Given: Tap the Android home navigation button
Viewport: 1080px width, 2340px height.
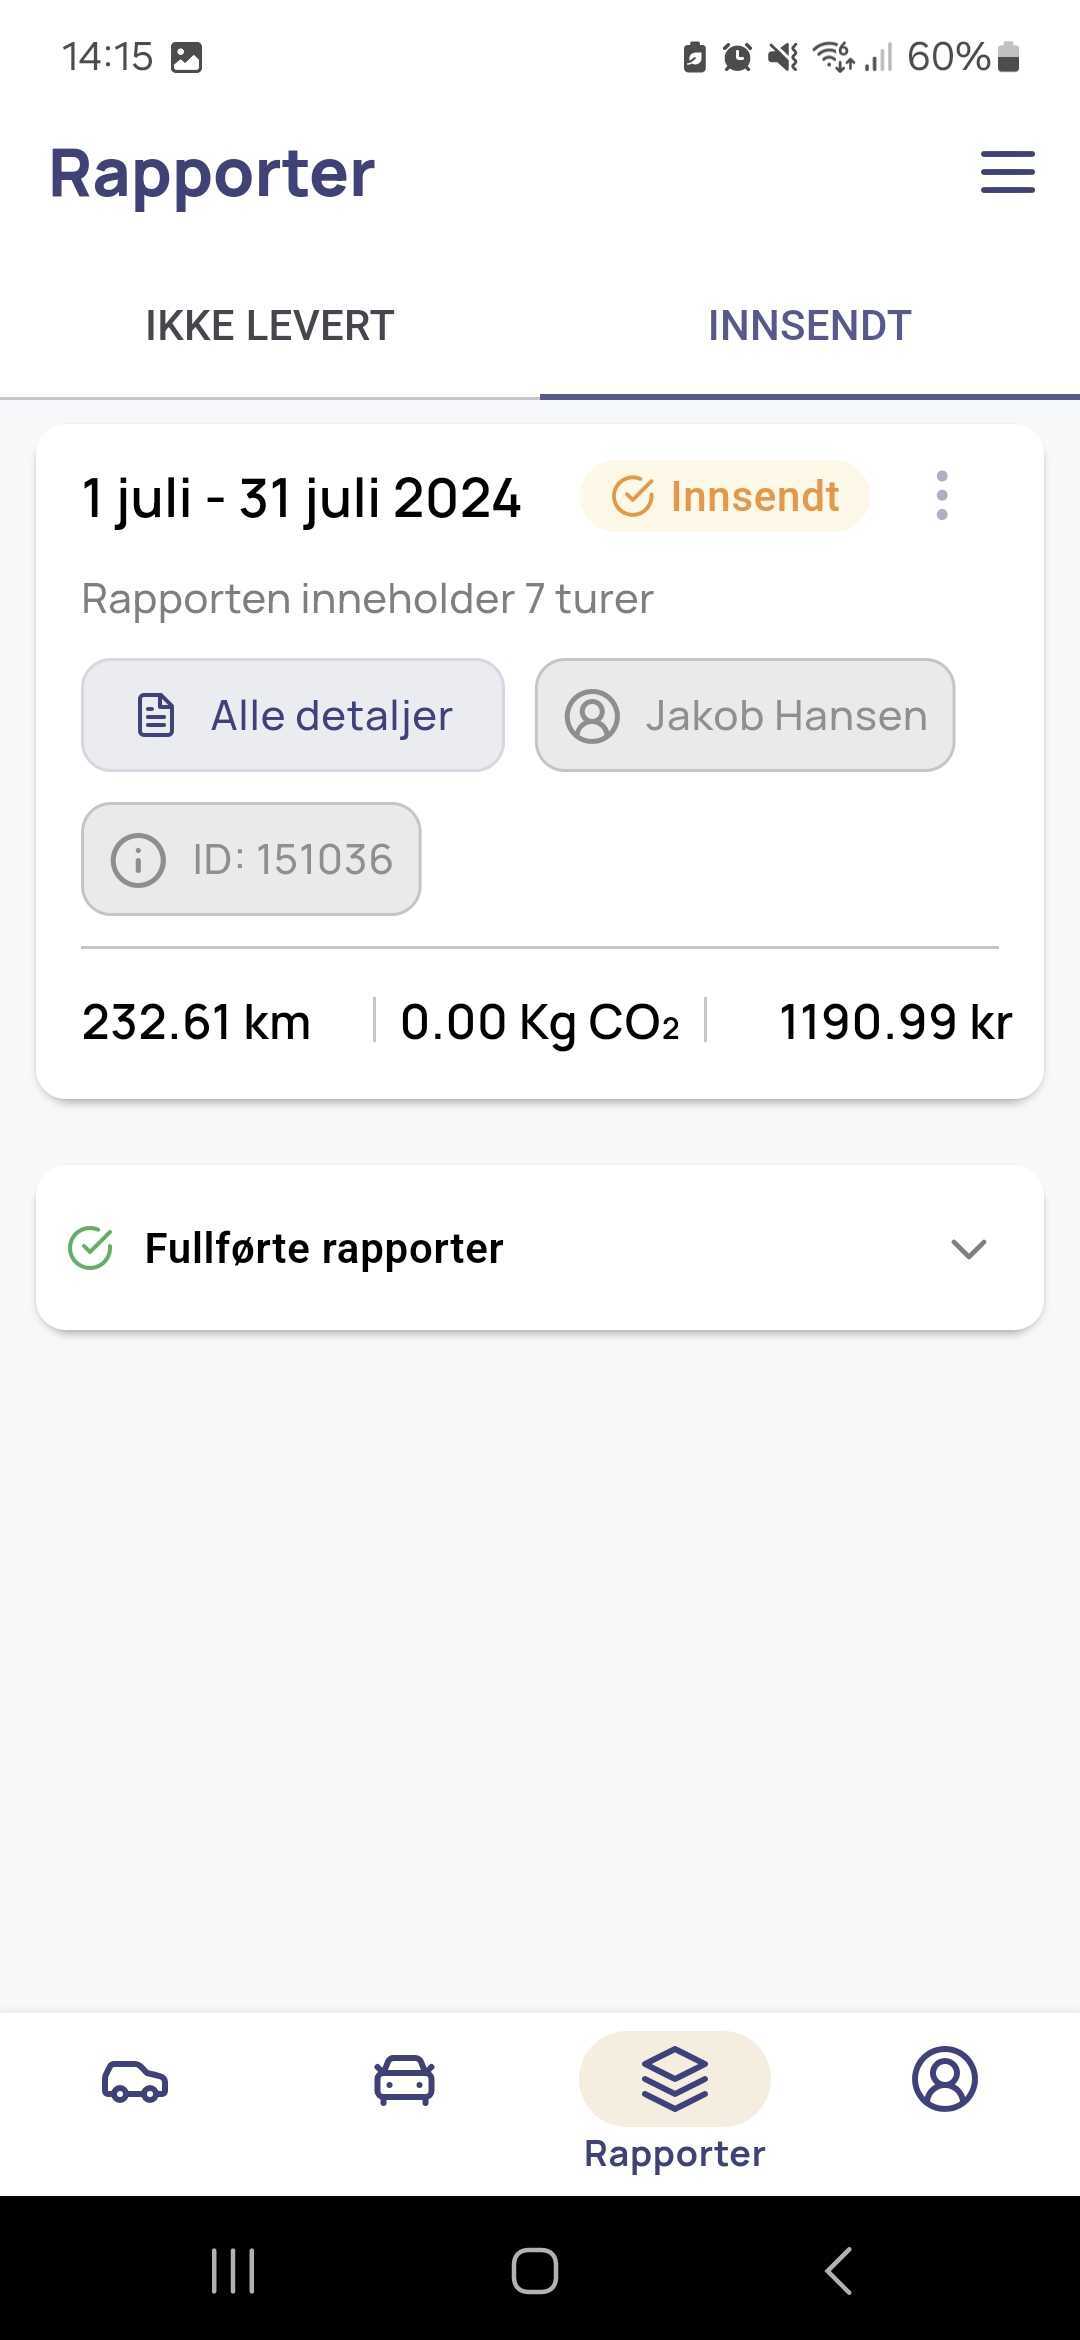Looking at the screenshot, I should coord(535,2270).
